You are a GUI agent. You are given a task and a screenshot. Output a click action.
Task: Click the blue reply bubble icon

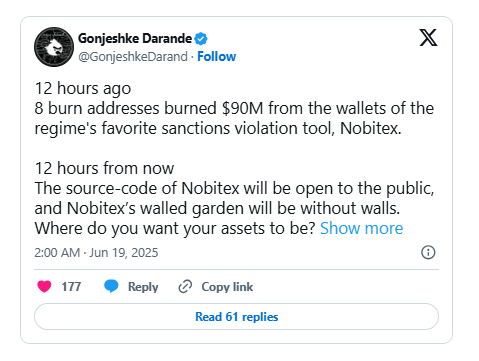(x=111, y=286)
